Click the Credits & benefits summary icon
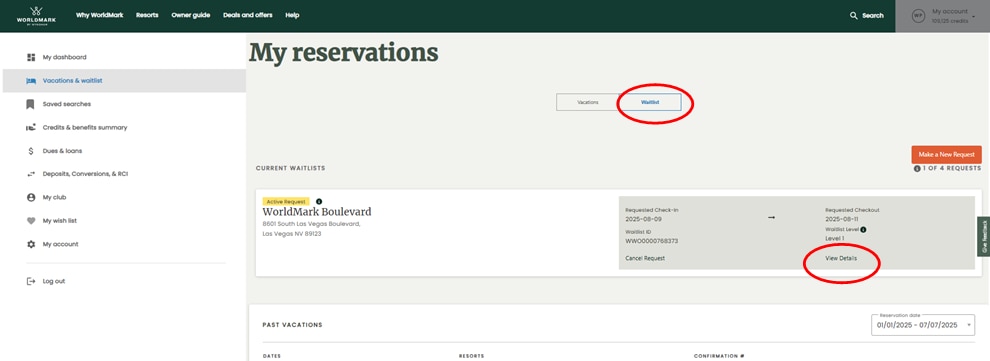This screenshot has height=361, width=990. tap(31, 127)
